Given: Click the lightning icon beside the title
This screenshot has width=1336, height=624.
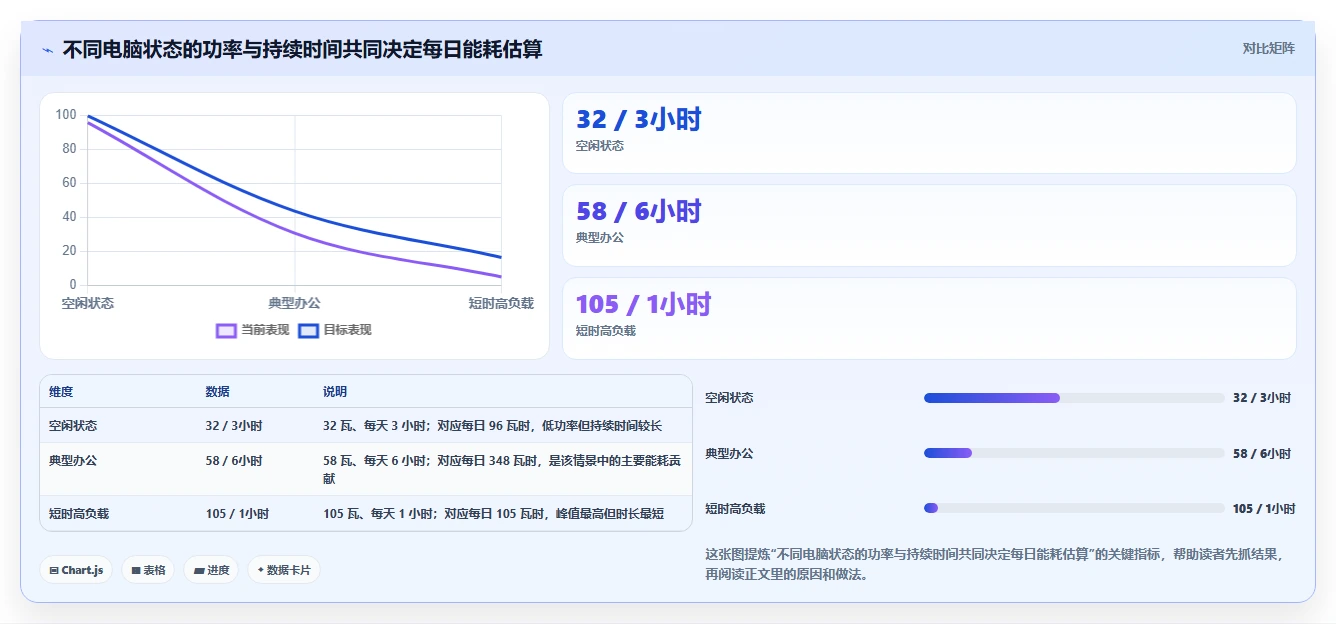Looking at the screenshot, I should point(48,50).
